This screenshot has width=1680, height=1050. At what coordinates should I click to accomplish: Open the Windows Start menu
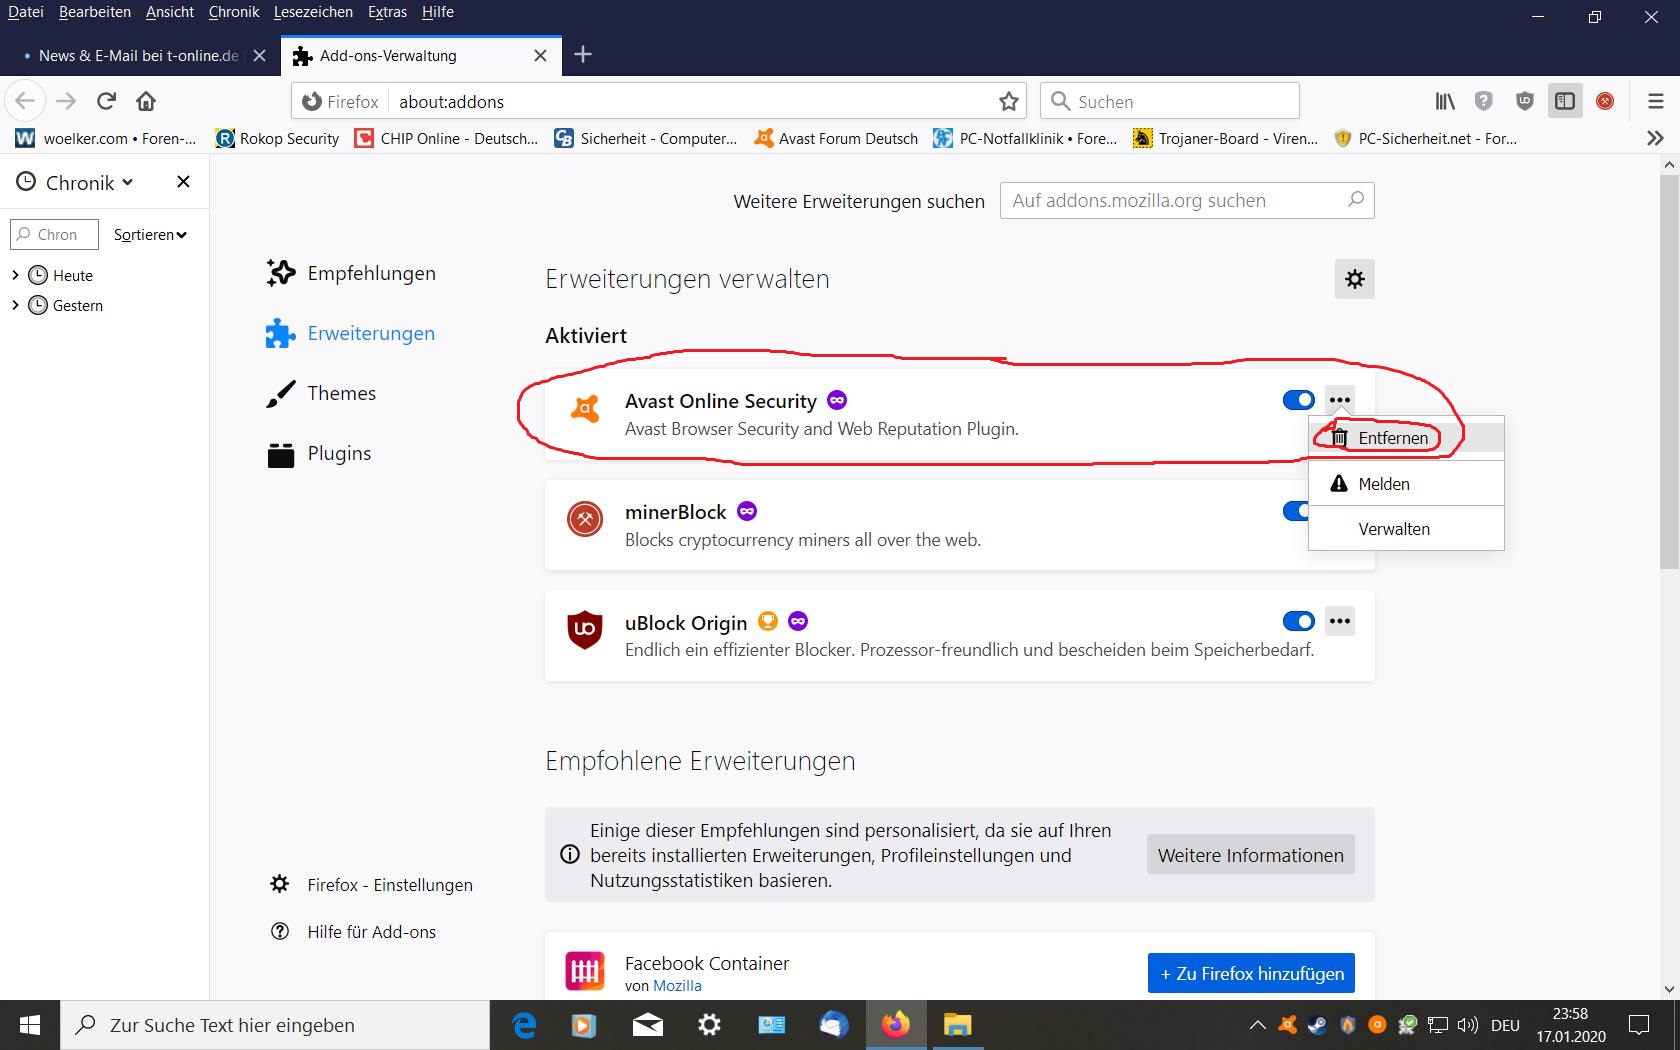pos(30,1025)
